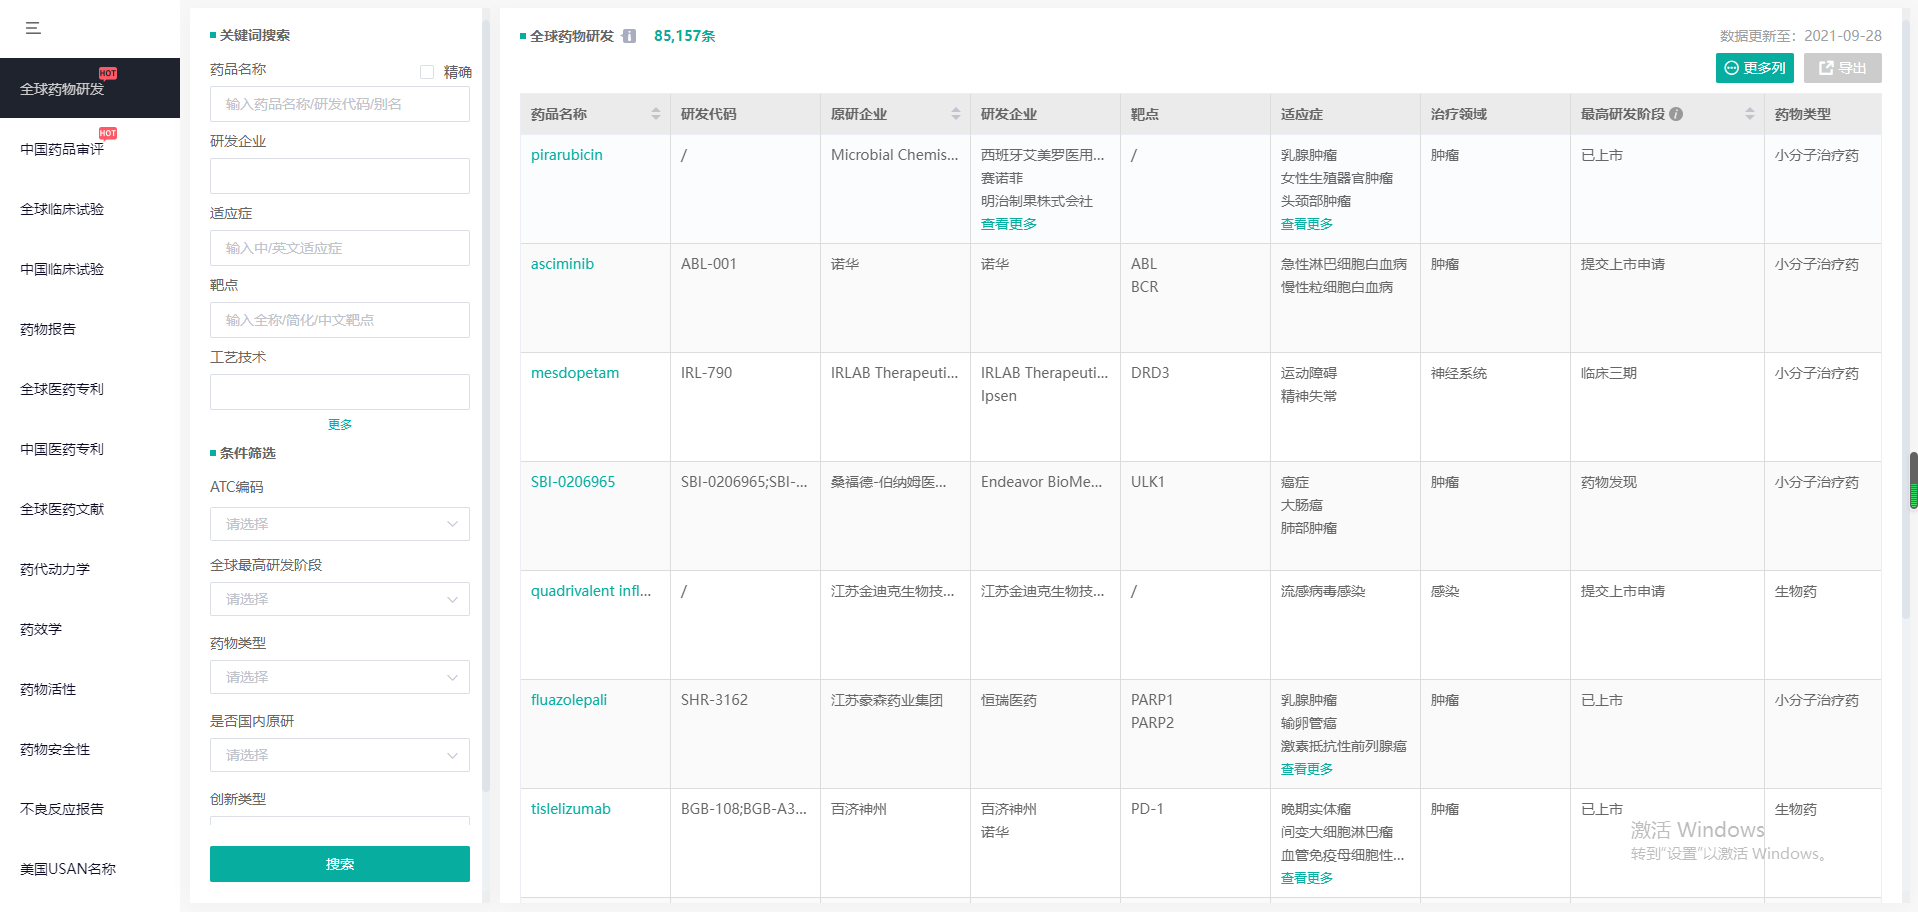Click the info icon beside 全球药物研发 title
The width and height of the screenshot is (1918, 912).
point(629,36)
